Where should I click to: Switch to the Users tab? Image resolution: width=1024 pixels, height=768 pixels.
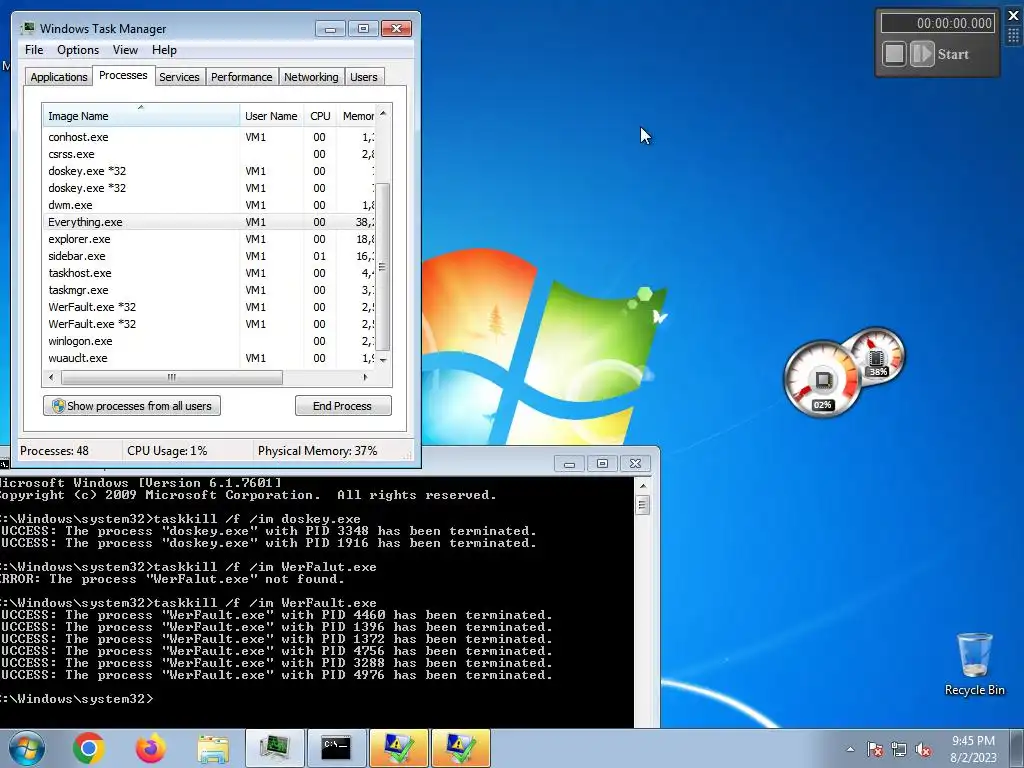[363, 77]
